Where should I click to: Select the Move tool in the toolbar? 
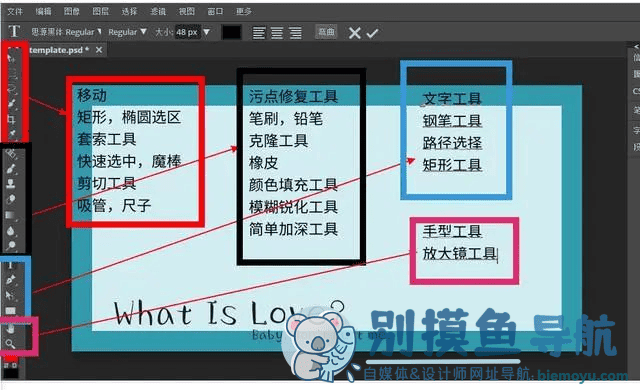(11, 57)
